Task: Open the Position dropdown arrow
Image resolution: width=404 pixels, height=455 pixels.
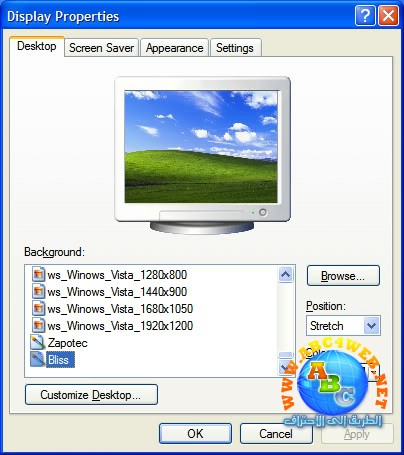Action: pos(371,326)
